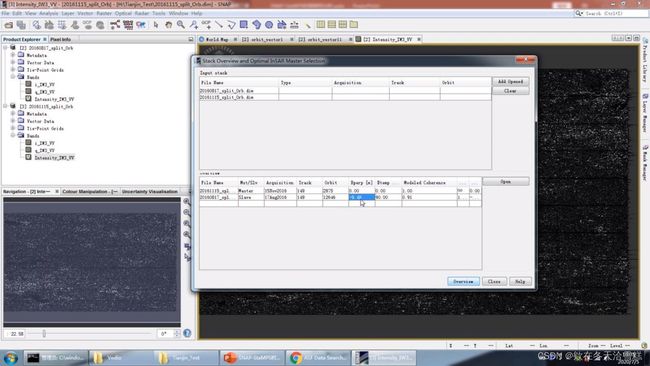Viewport: 650px width, 366px height.
Task: Select Intensity_IW3_VV band under product [3]
Action: point(54,158)
